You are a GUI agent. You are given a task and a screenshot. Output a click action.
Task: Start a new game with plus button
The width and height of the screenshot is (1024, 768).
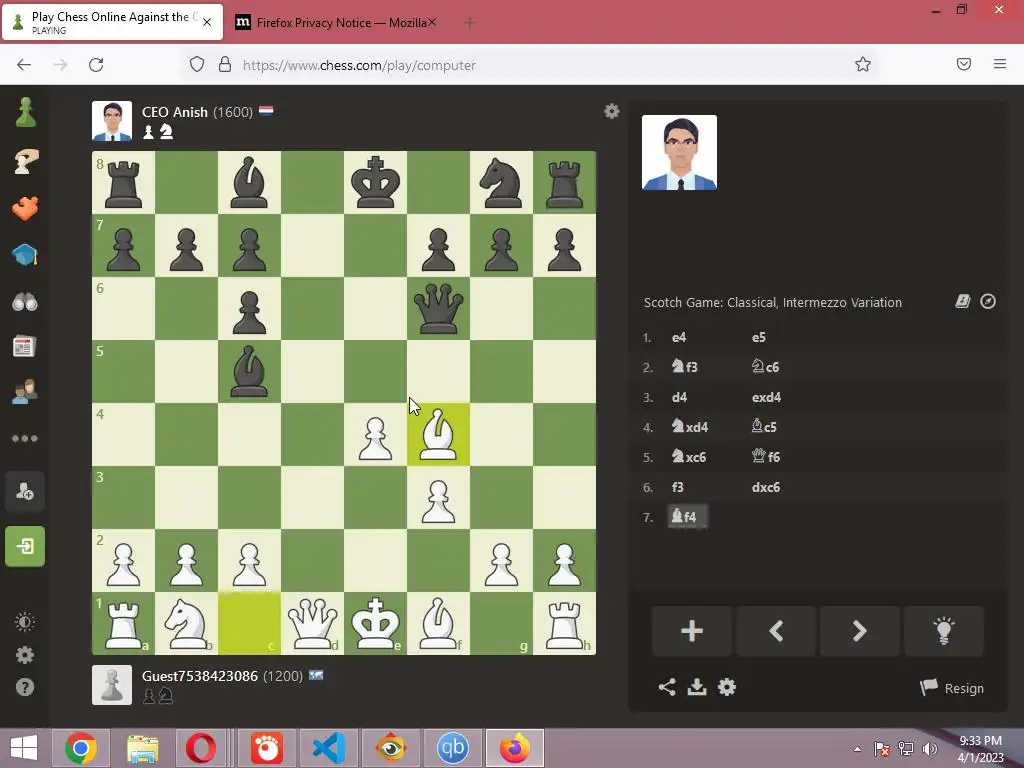click(692, 631)
